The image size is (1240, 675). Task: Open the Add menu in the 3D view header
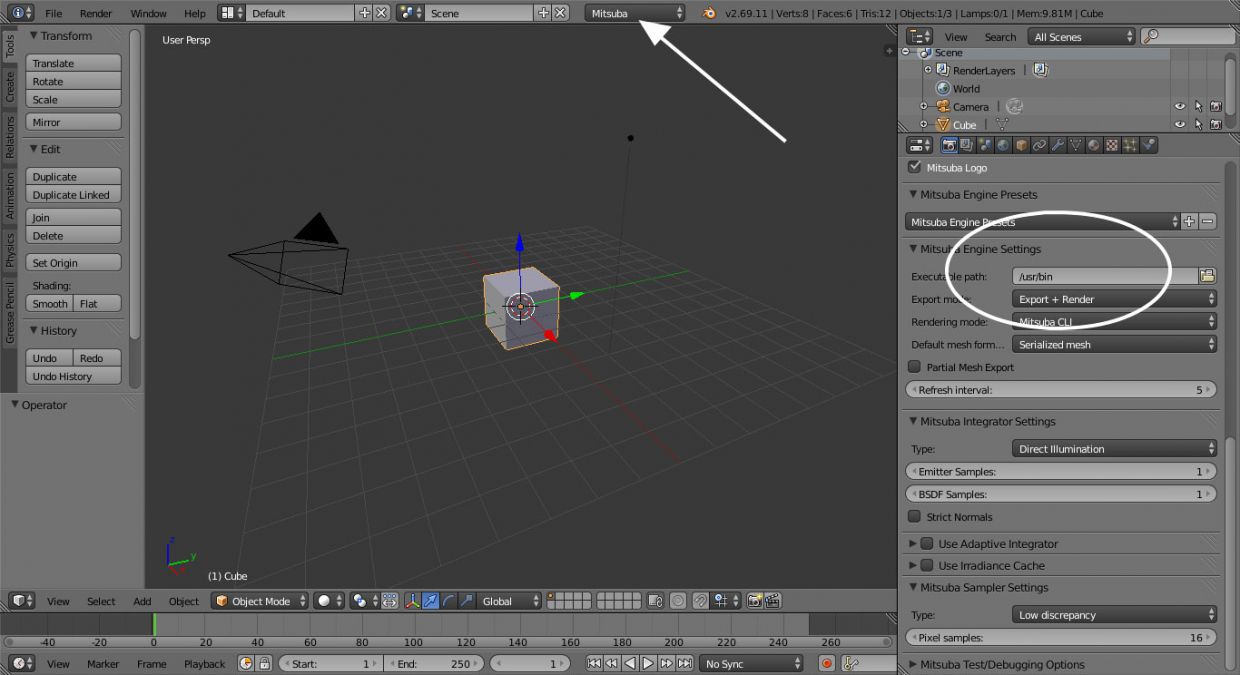click(x=143, y=601)
